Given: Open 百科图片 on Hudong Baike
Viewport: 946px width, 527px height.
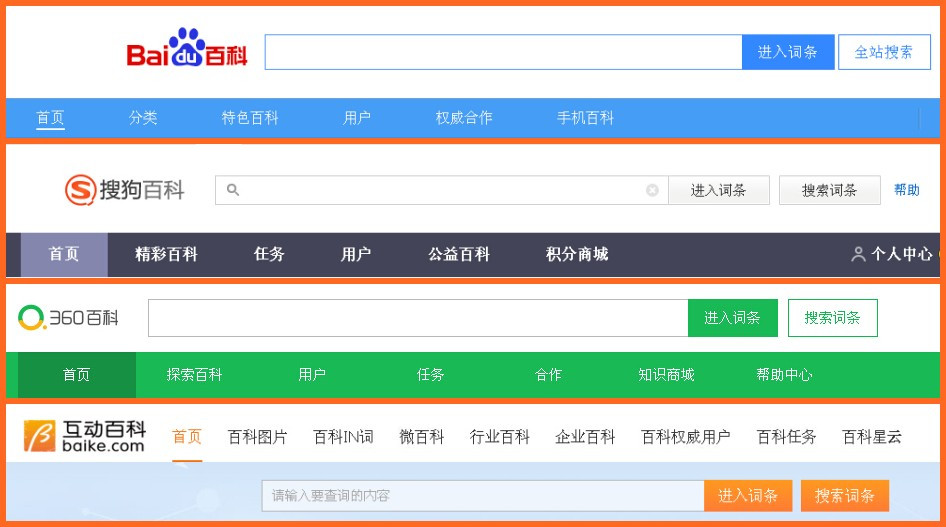Looking at the screenshot, I should pos(258,437).
